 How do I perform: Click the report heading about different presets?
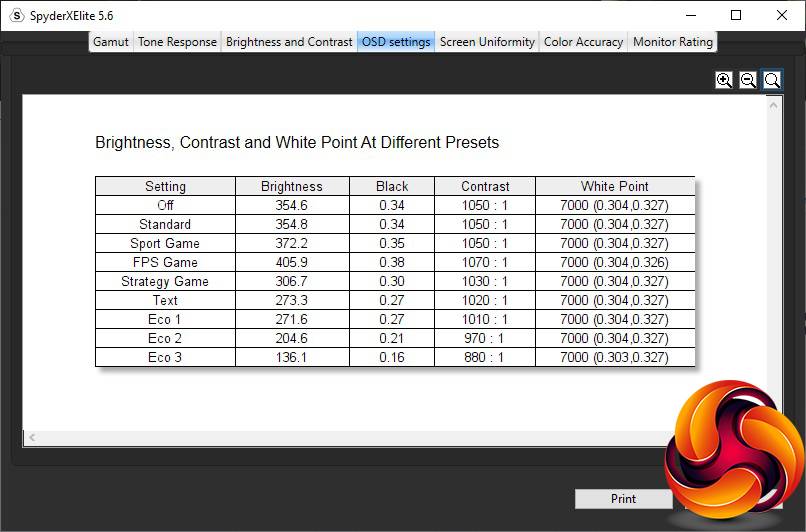(x=297, y=142)
